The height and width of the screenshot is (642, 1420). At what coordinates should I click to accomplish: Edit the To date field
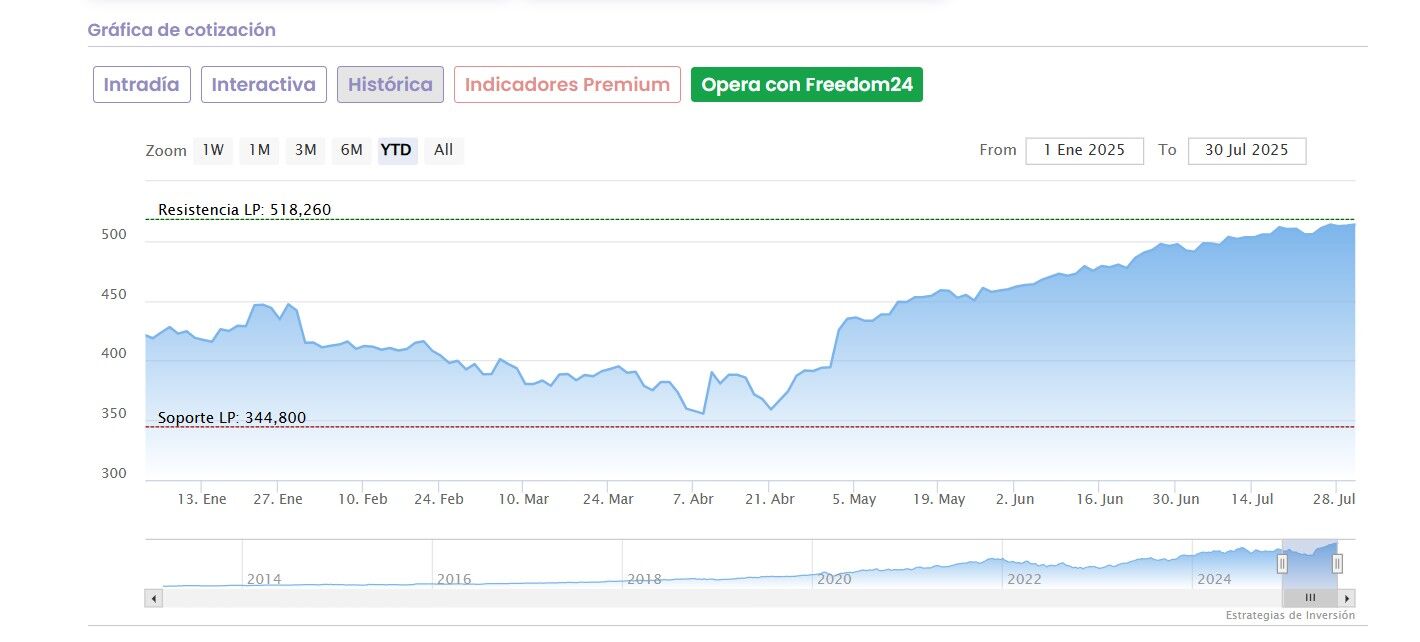(1246, 150)
